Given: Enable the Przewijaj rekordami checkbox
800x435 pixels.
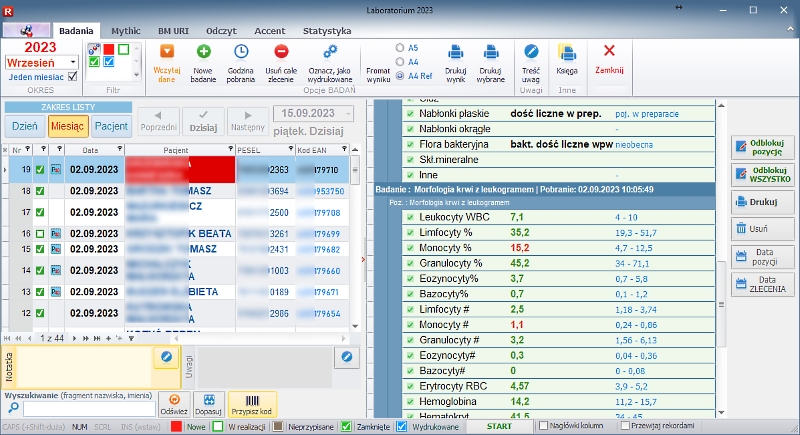Looking at the screenshot, I should click(x=626, y=426).
